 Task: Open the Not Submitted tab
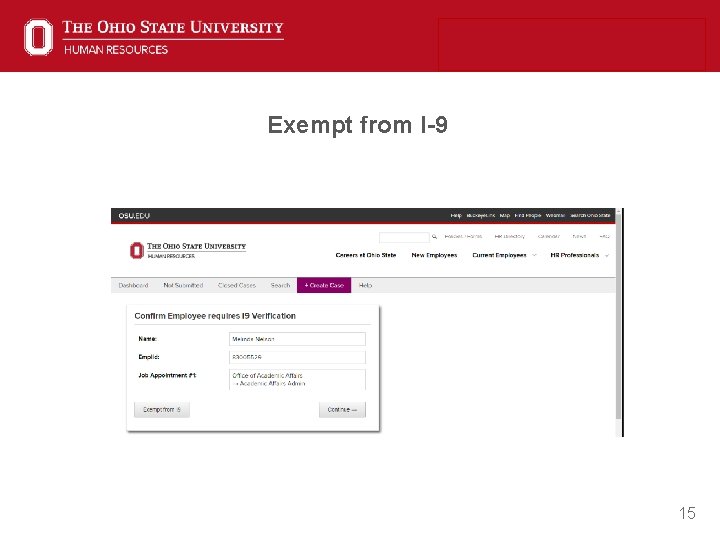point(183,285)
